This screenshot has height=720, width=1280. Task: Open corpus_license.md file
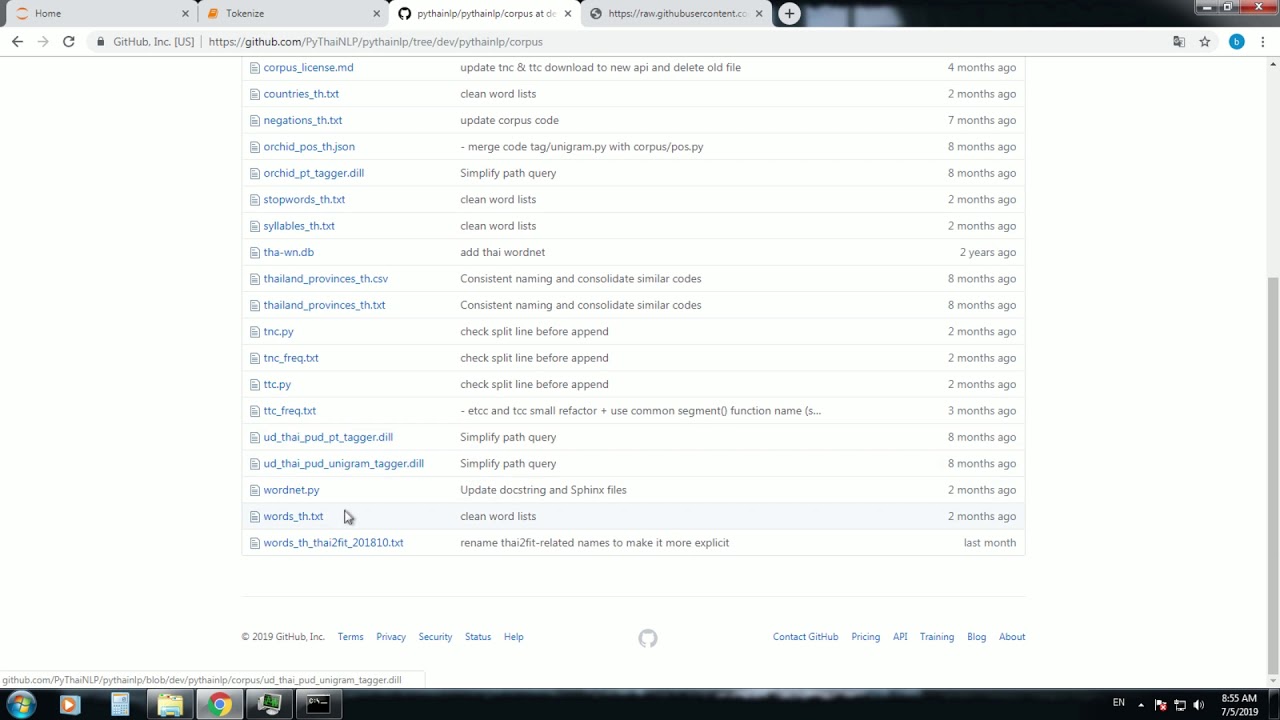pos(308,67)
